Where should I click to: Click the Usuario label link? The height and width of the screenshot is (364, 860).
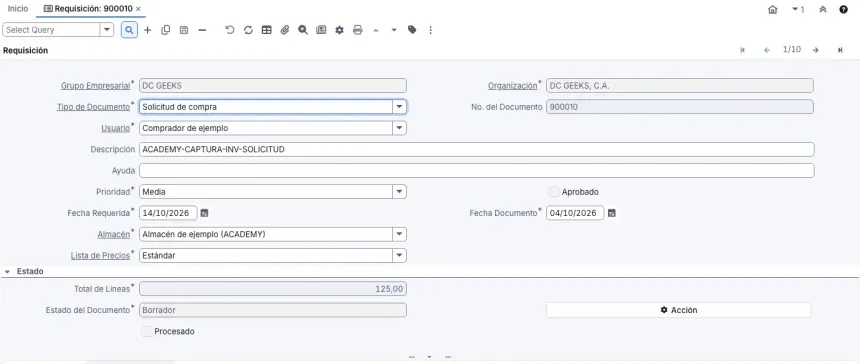pyautogui.click(x=116, y=128)
